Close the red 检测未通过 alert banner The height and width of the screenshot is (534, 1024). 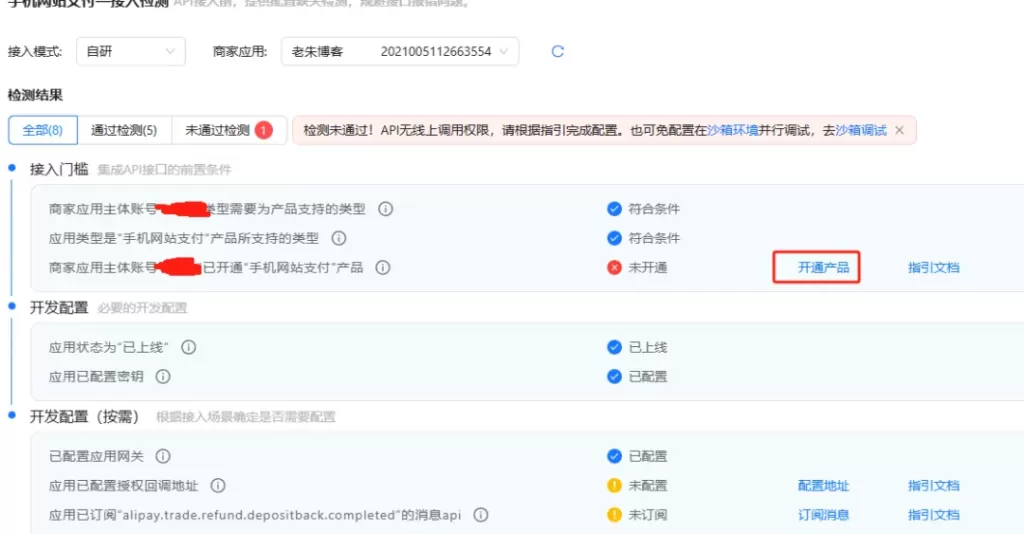click(899, 130)
